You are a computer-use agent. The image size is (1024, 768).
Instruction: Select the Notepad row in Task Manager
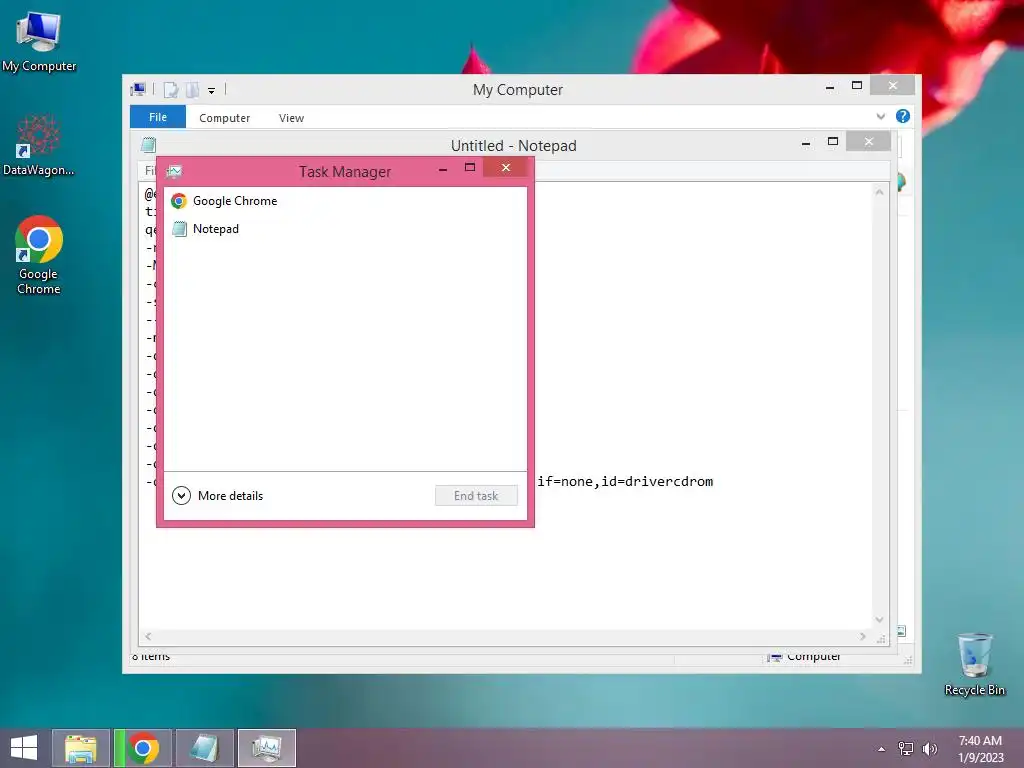point(345,229)
